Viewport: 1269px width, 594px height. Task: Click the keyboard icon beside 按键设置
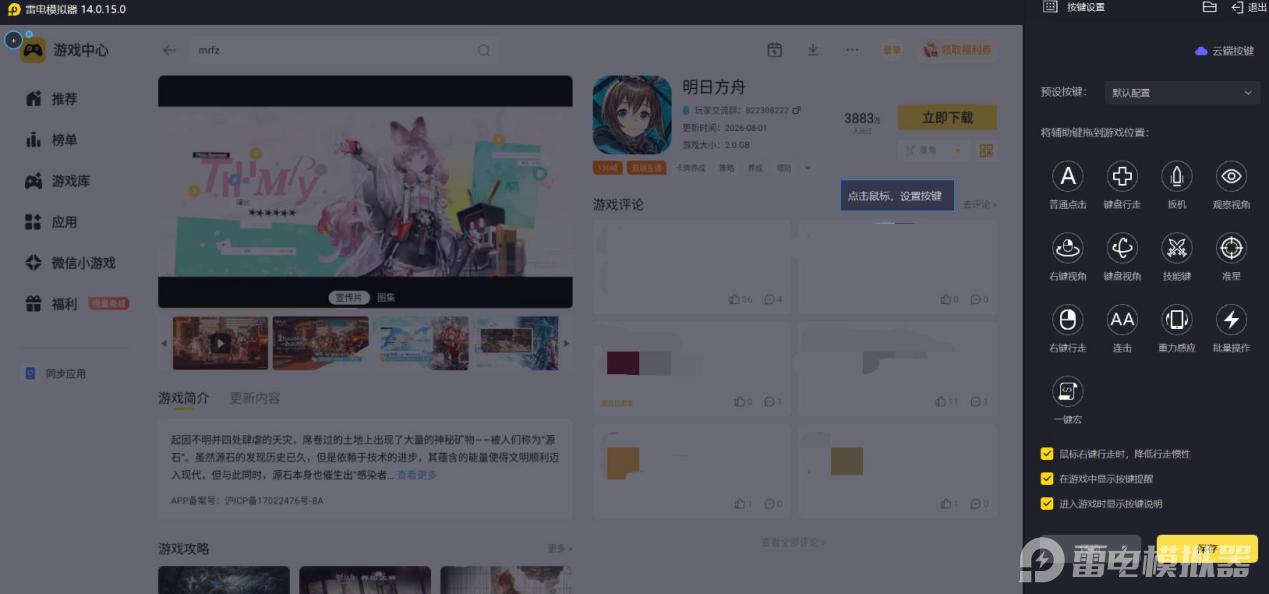point(1050,7)
